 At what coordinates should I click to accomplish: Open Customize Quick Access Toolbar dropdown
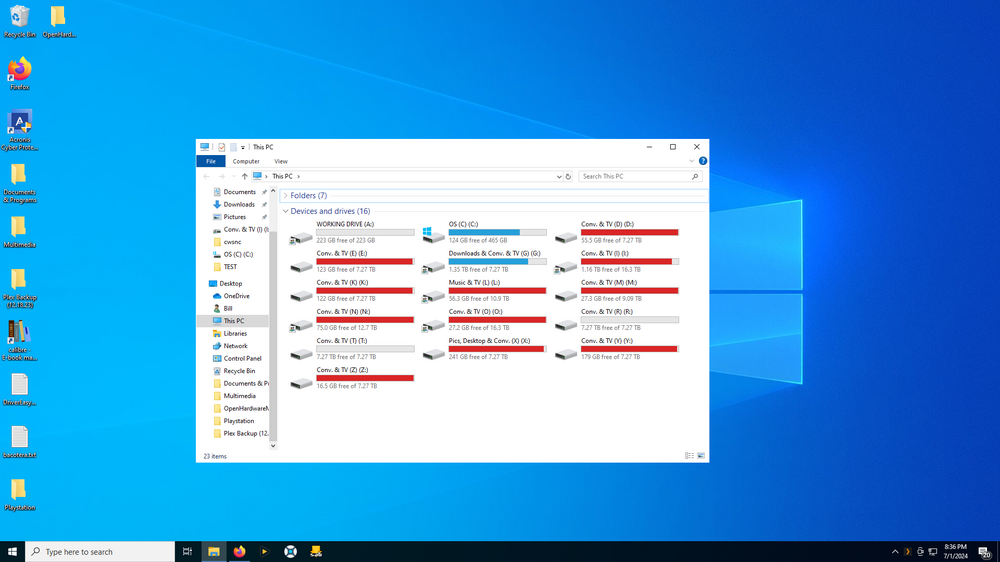click(x=243, y=147)
